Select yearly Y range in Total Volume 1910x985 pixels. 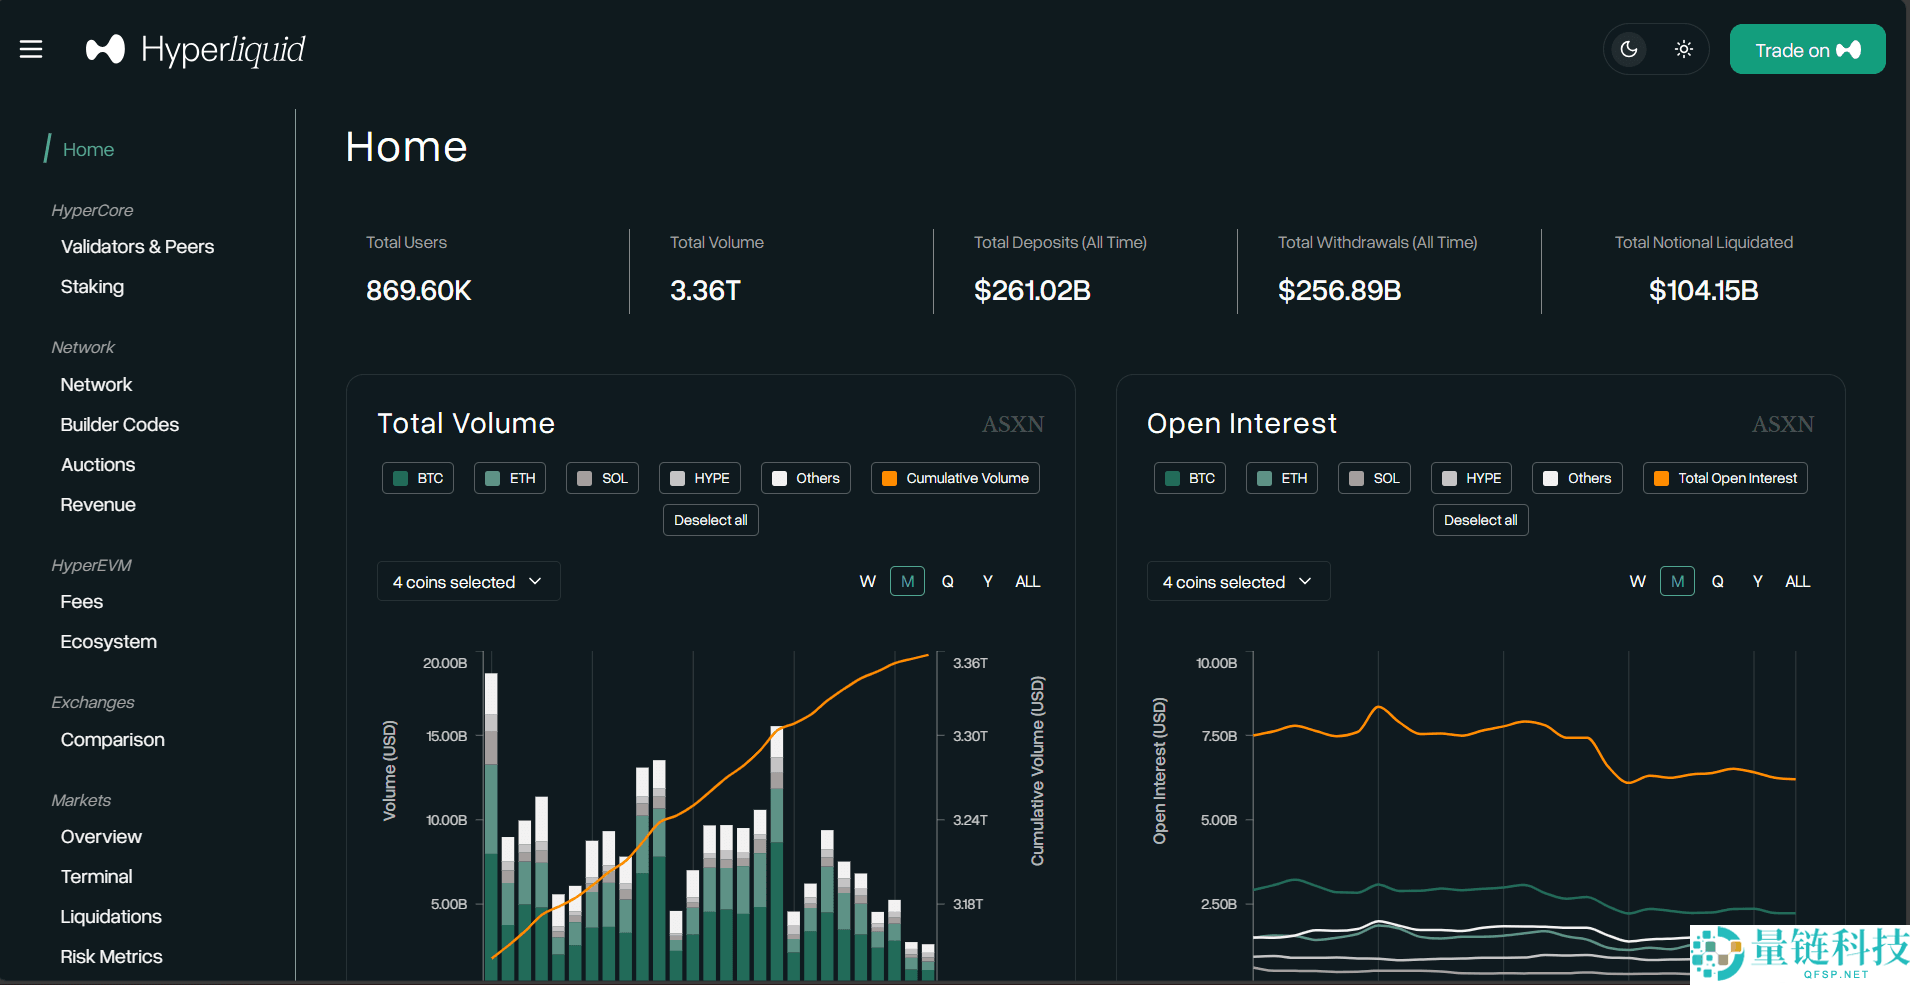[988, 581]
